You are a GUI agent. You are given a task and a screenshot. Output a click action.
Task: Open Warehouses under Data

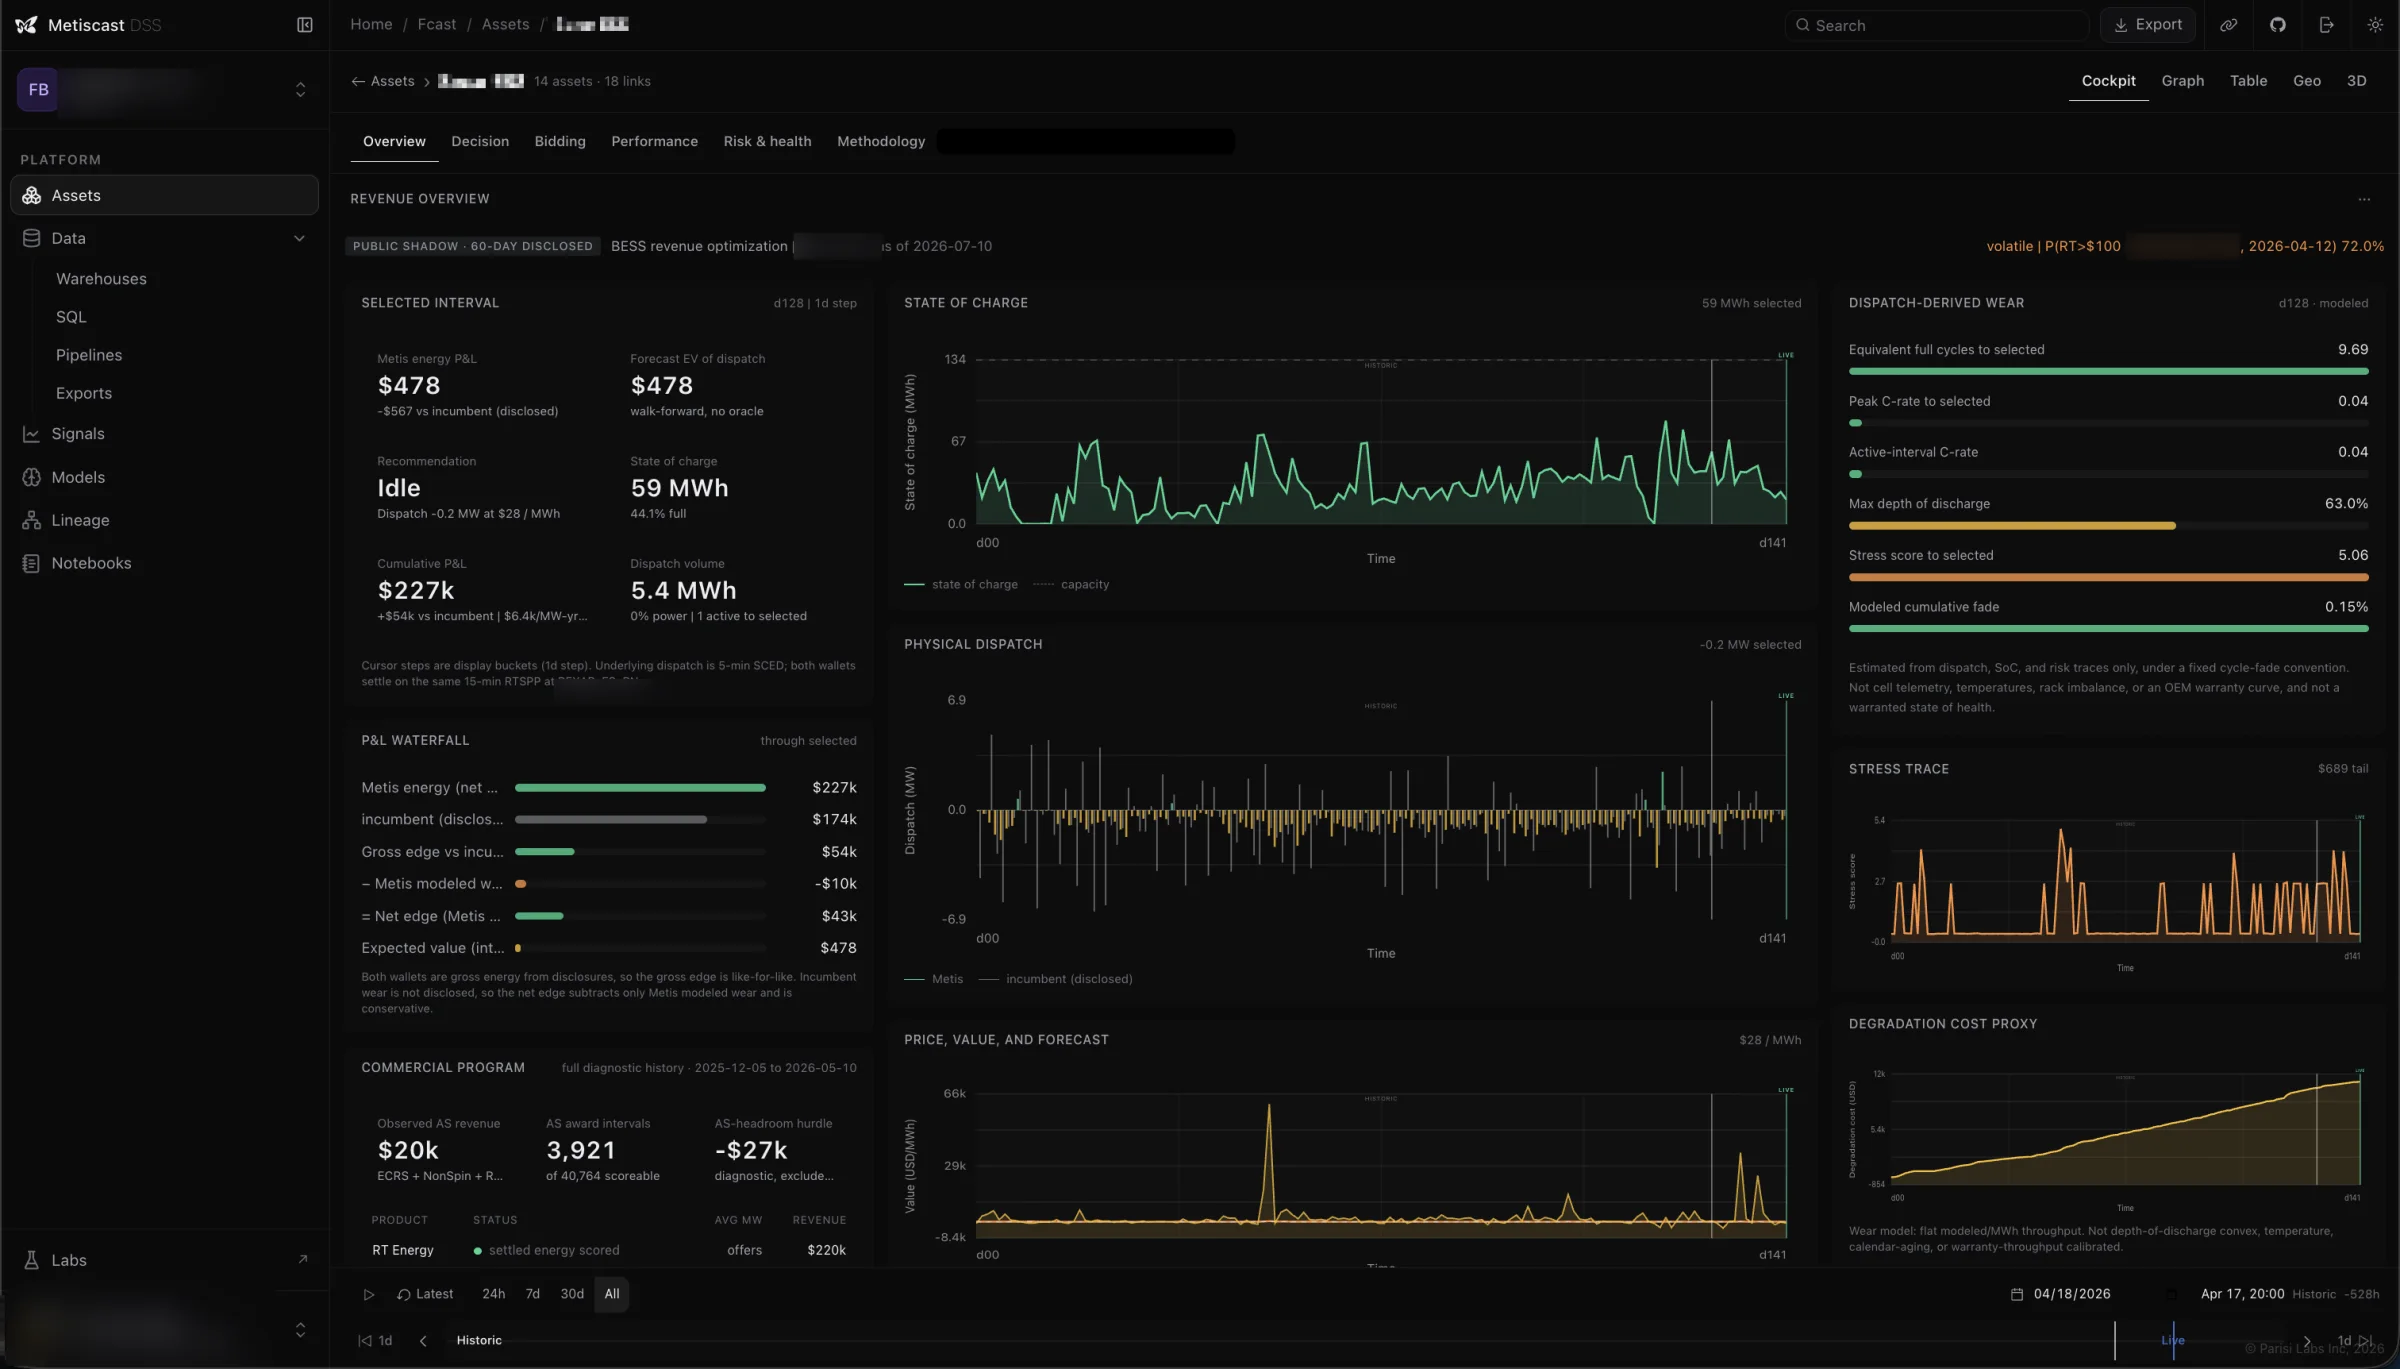pyautogui.click(x=101, y=279)
